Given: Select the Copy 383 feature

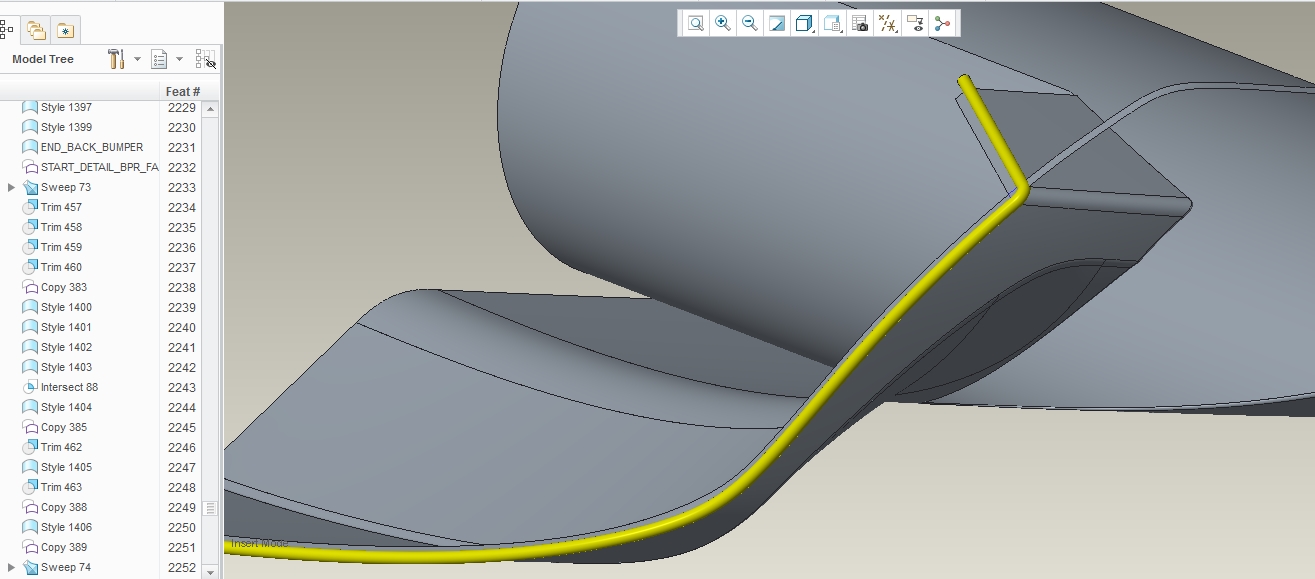Looking at the screenshot, I should coord(63,287).
